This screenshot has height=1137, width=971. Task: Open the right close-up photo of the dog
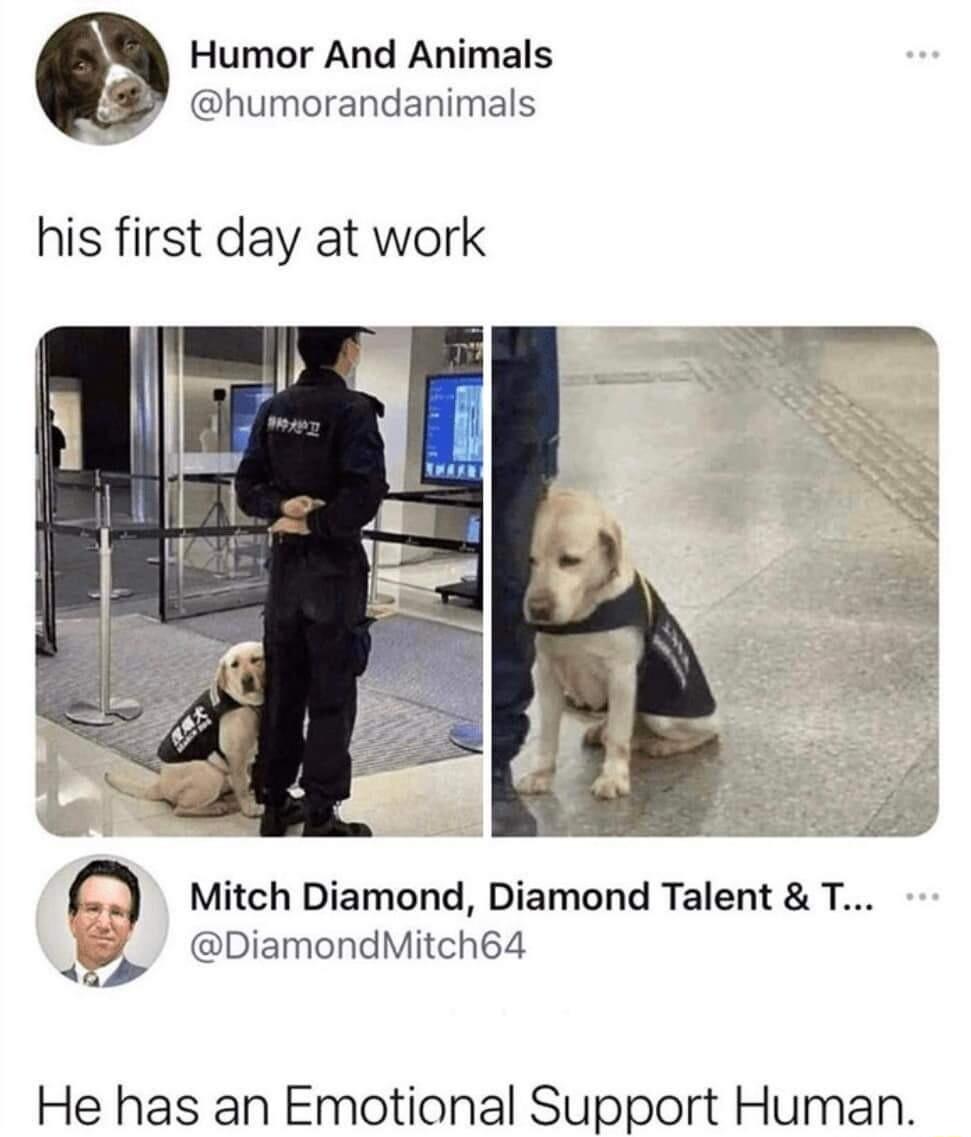pos(715,581)
